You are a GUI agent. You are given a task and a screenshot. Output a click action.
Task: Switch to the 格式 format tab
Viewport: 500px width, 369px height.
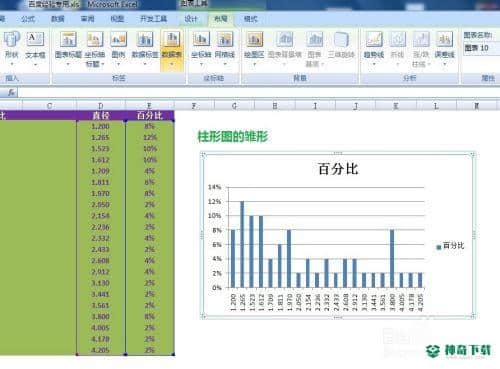tap(250, 19)
